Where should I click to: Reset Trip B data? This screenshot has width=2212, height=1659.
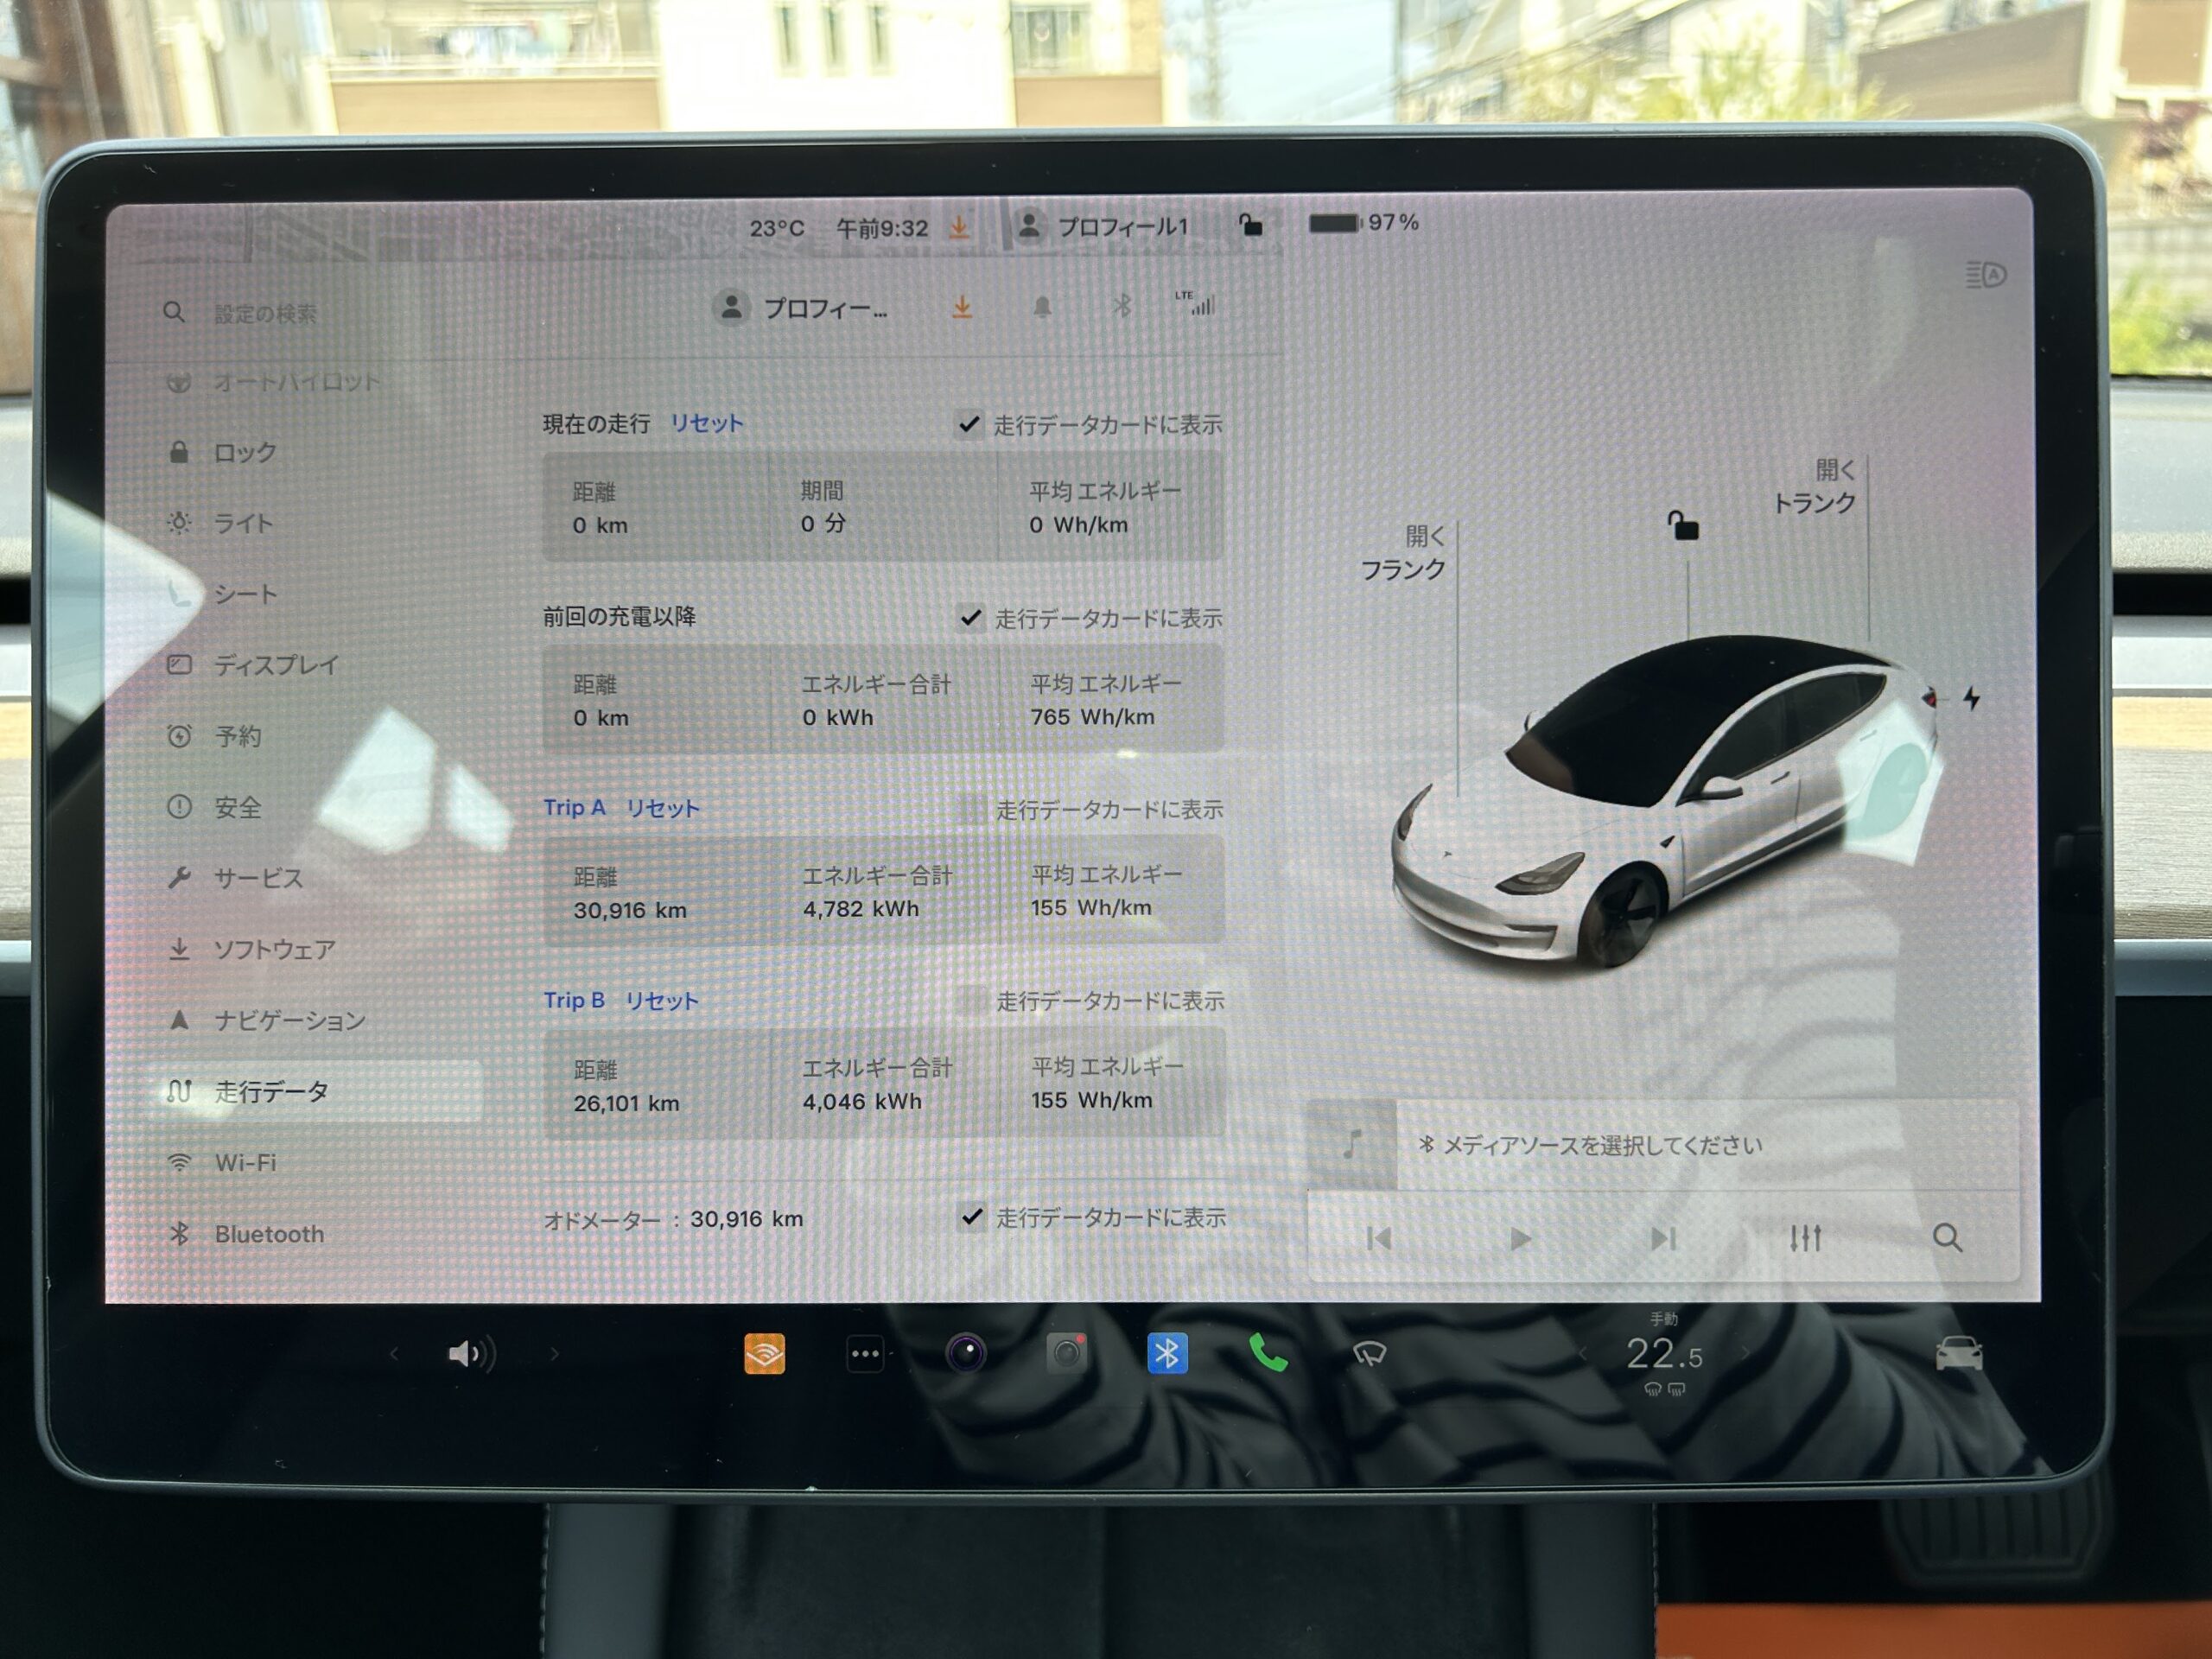click(662, 1001)
